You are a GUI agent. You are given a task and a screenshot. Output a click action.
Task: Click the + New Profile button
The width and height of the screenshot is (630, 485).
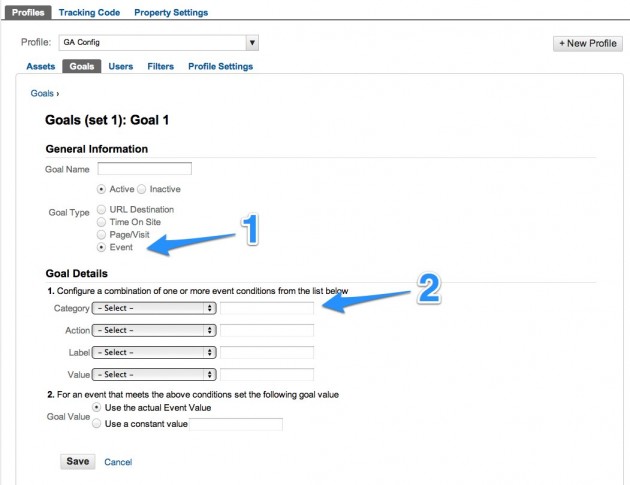[x=588, y=43]
